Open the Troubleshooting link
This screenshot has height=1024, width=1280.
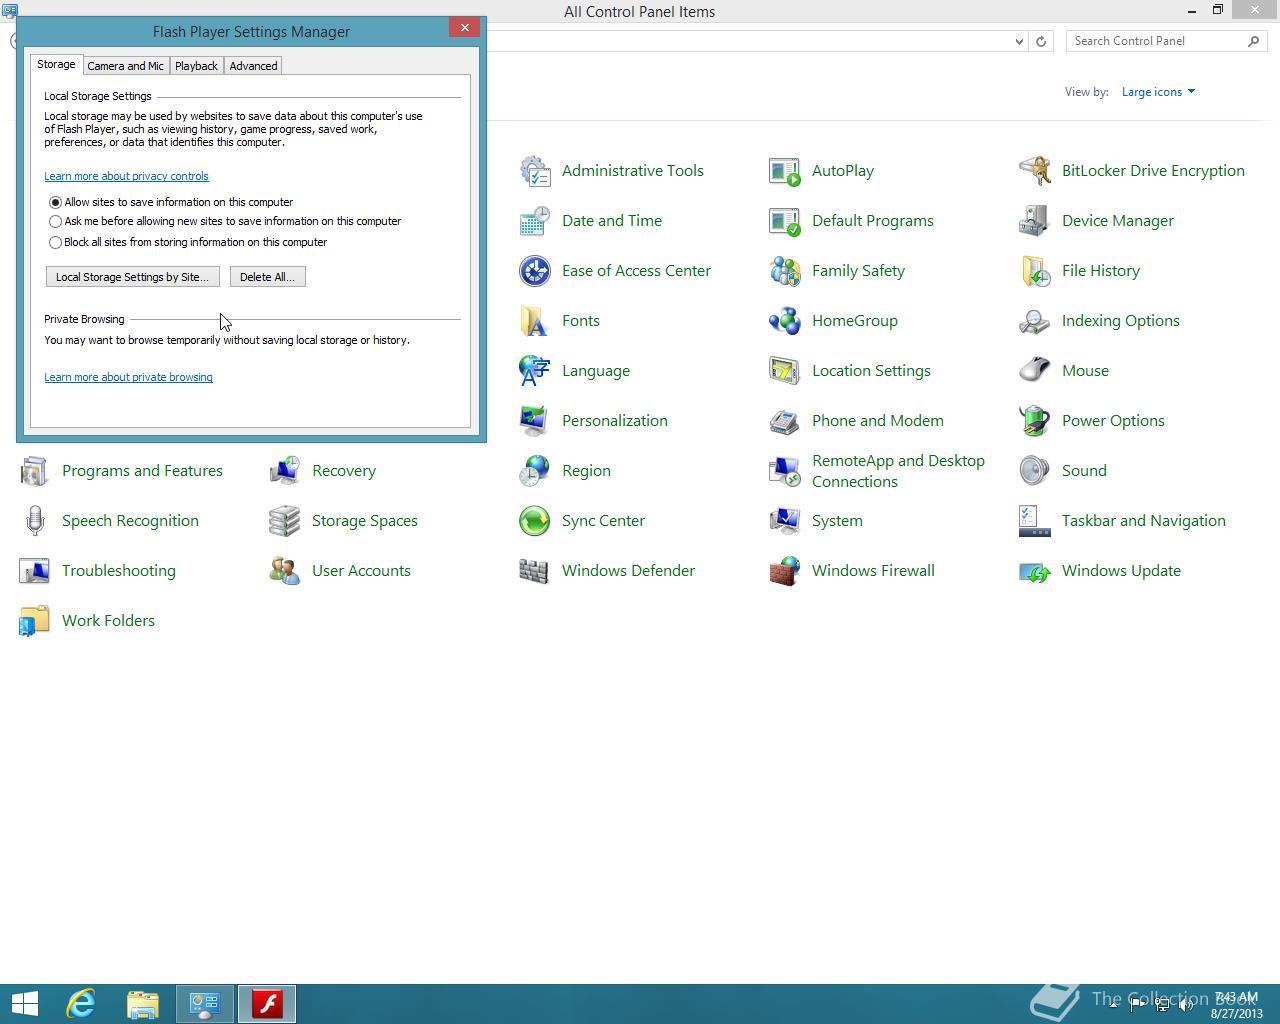click(119, 571)
